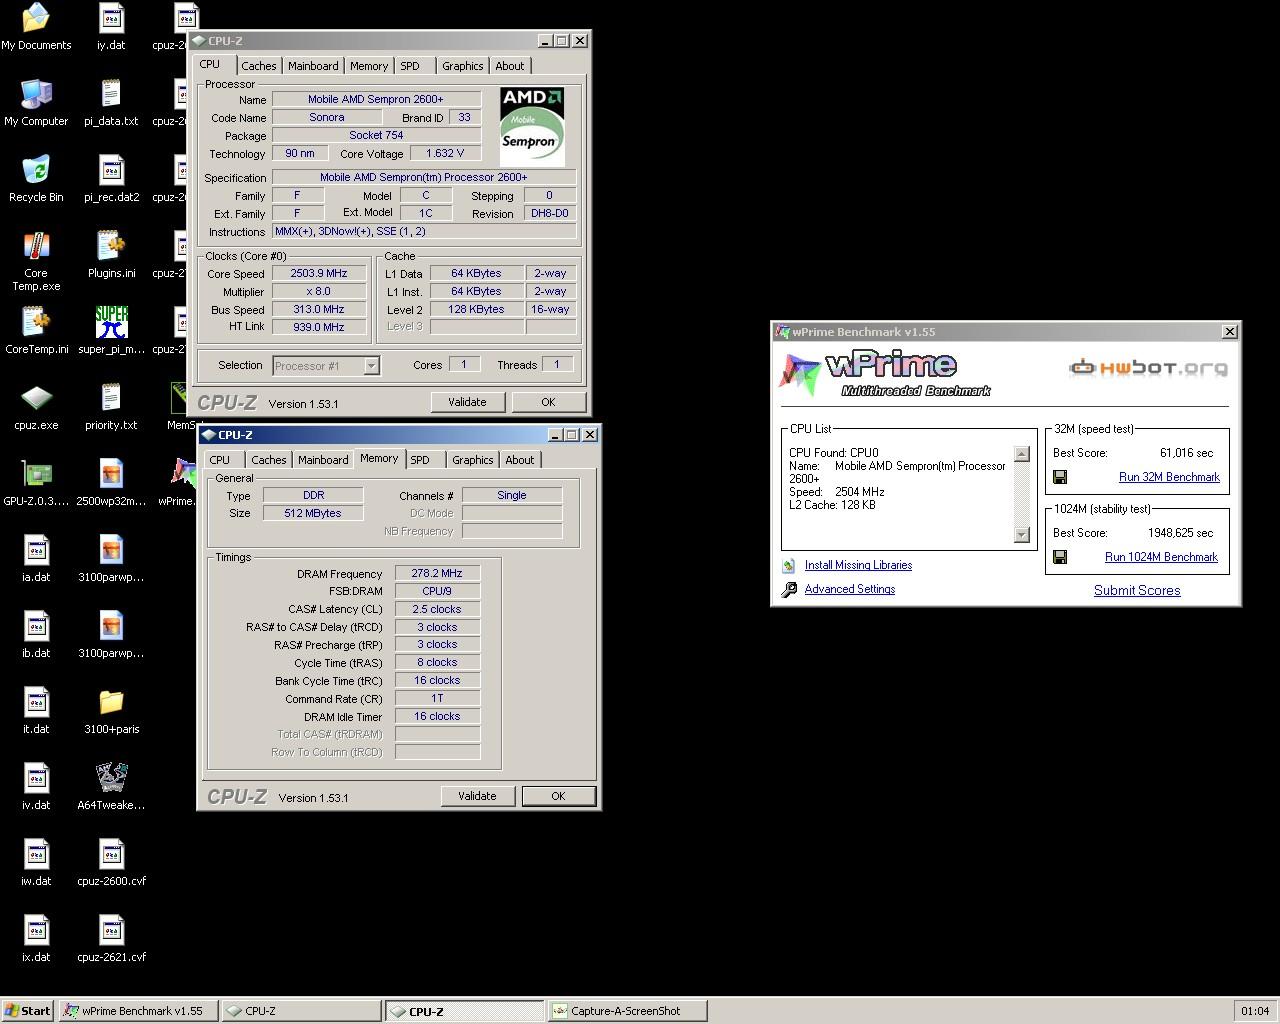
Task: Open Graphics tab in lower CPU-Z window
Action: pos(473,460)
